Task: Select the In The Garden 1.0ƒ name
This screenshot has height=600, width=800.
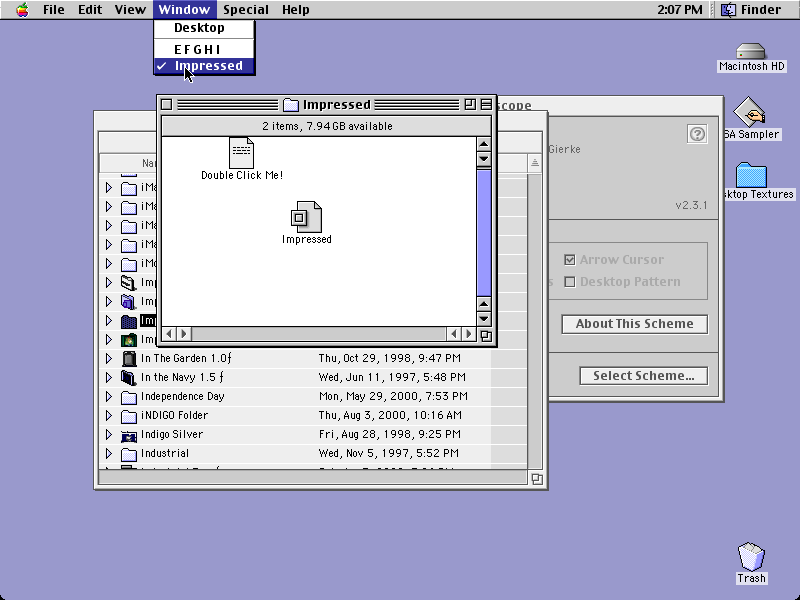Action: tap(186, 358)
